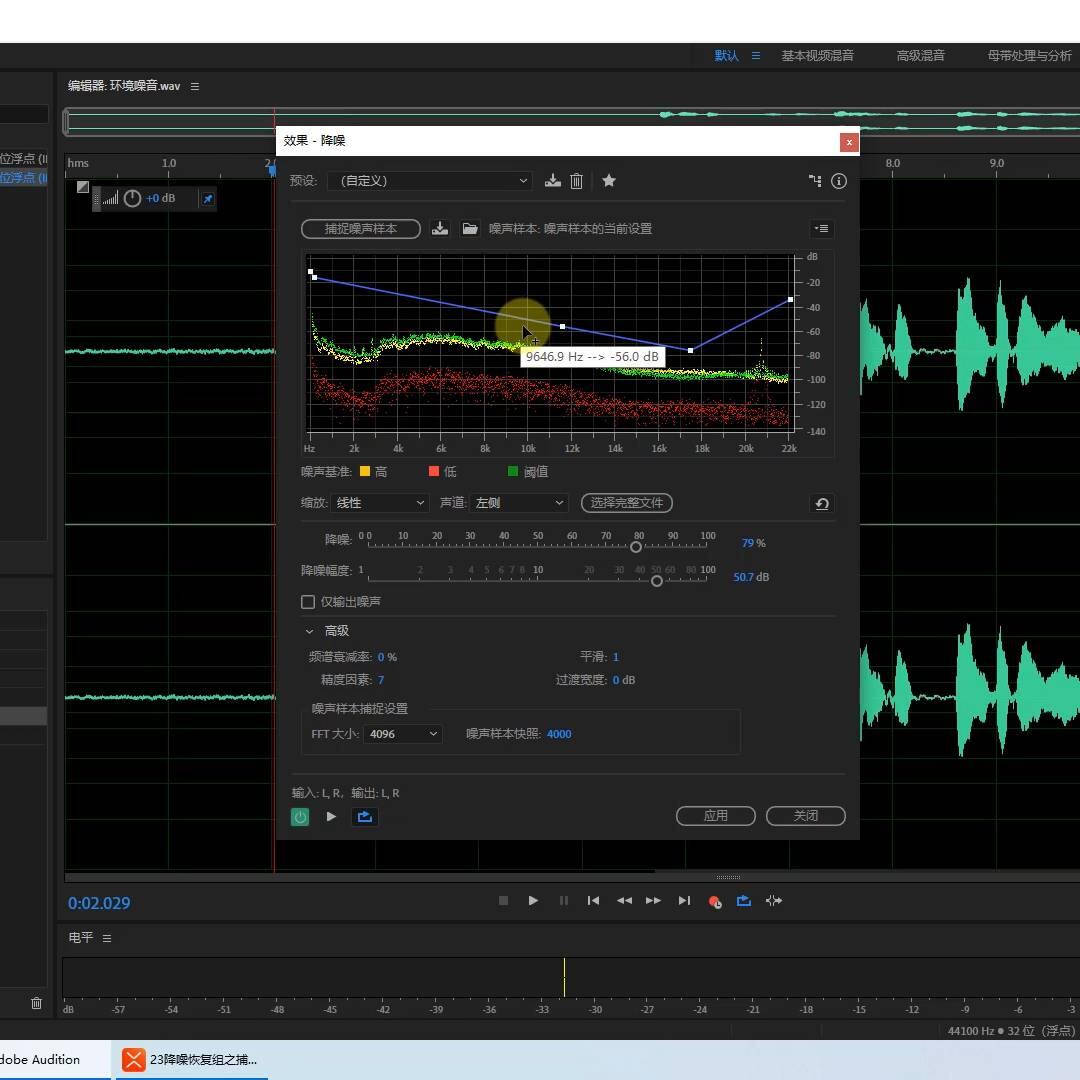Open the effect info icon in dialog
This screenshot has width=1080, height=1080.
[x=838, y=180]
